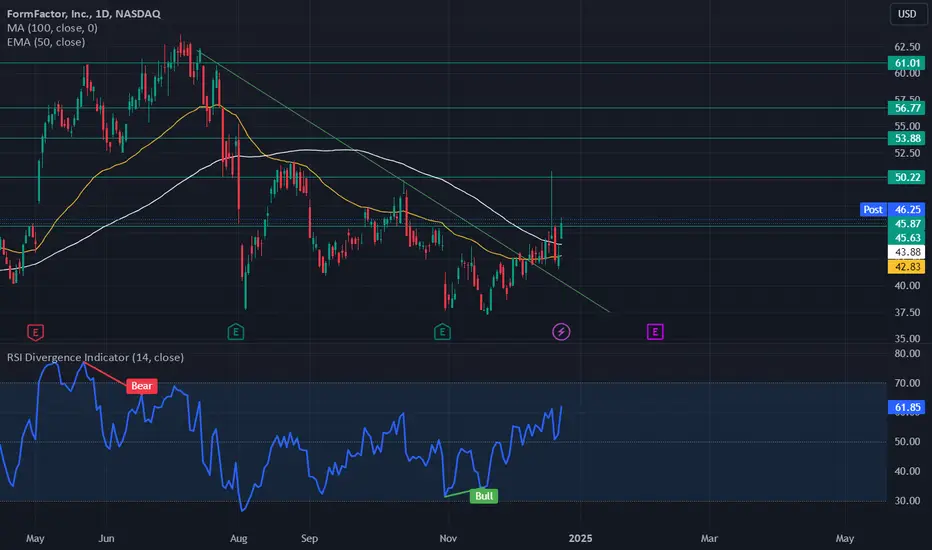Click the 62.50 price axis tick
This screenshot has width=932, height=550.
click(907, 47)
